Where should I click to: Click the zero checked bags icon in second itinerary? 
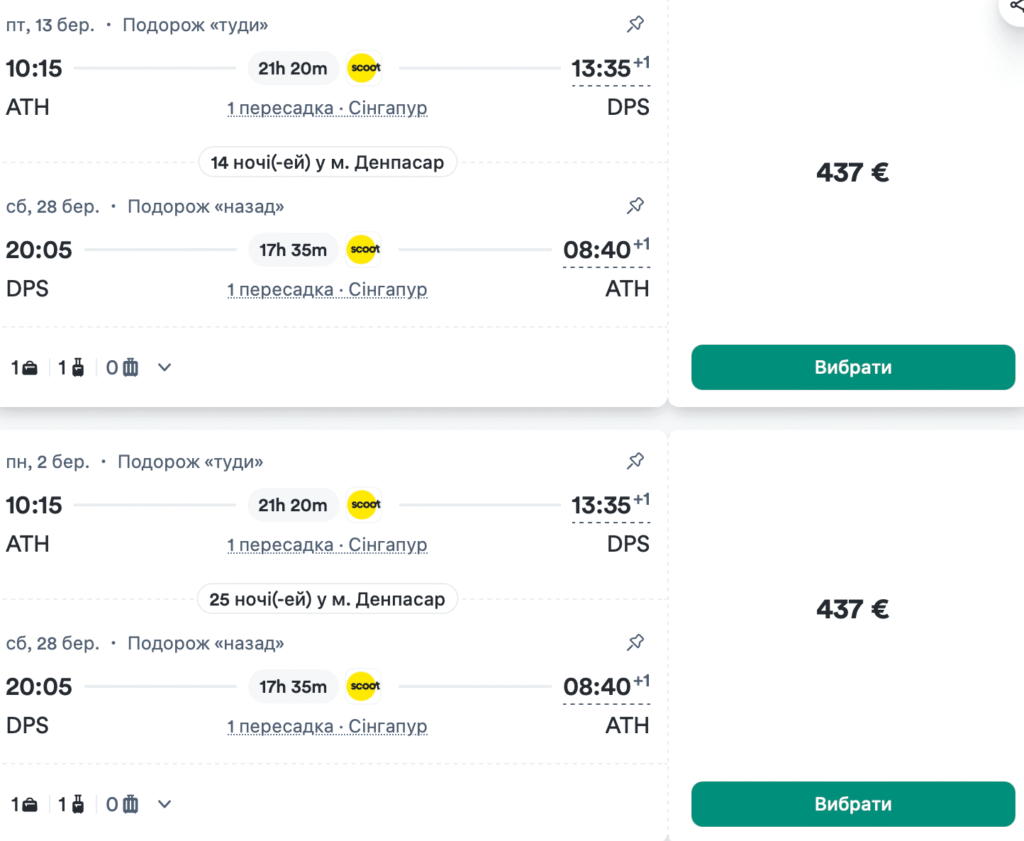[x=122, y=804]
